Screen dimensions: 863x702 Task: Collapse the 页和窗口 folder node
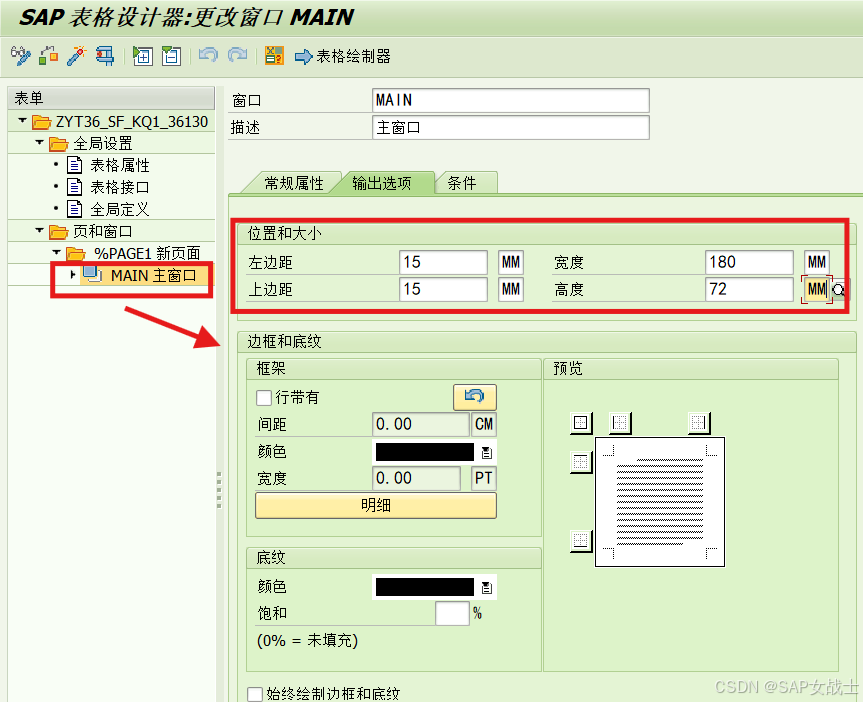[39, 230]
